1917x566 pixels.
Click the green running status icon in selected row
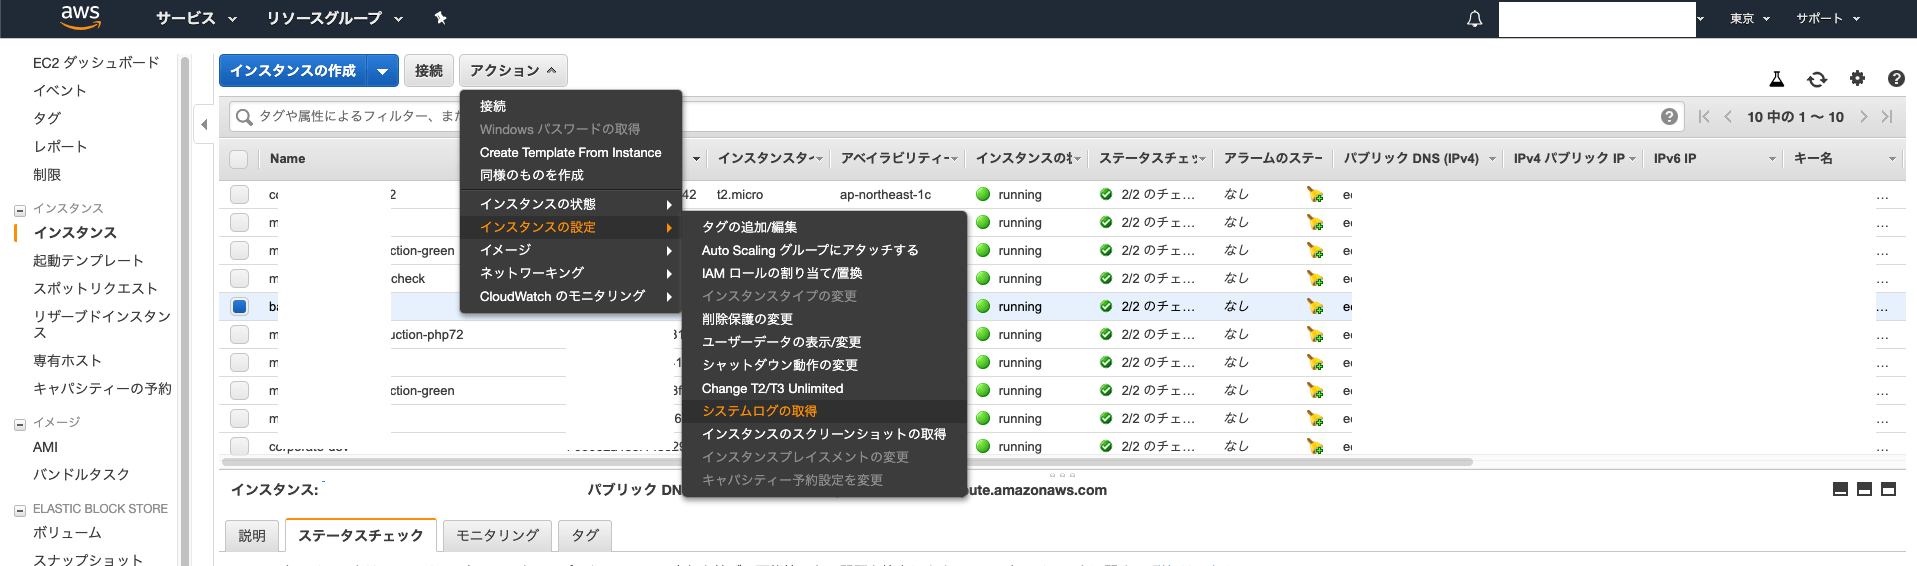point(983,306)
